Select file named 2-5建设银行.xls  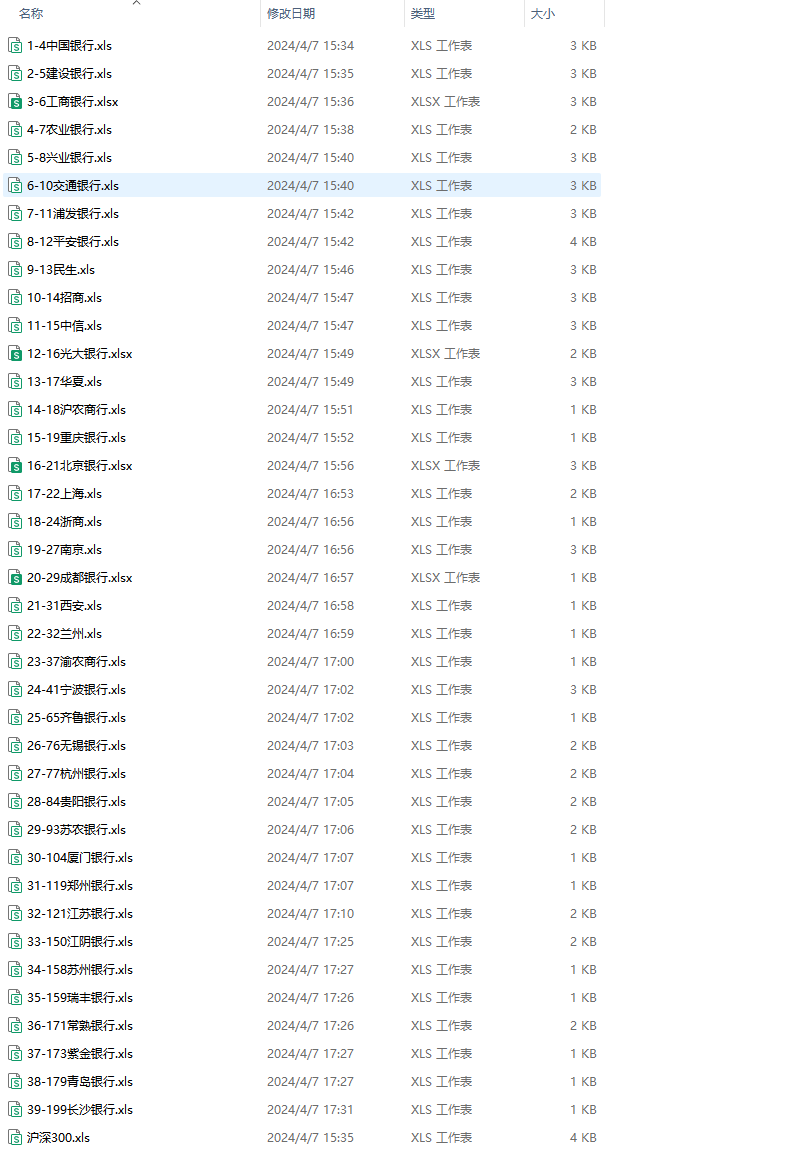point(69,73)
